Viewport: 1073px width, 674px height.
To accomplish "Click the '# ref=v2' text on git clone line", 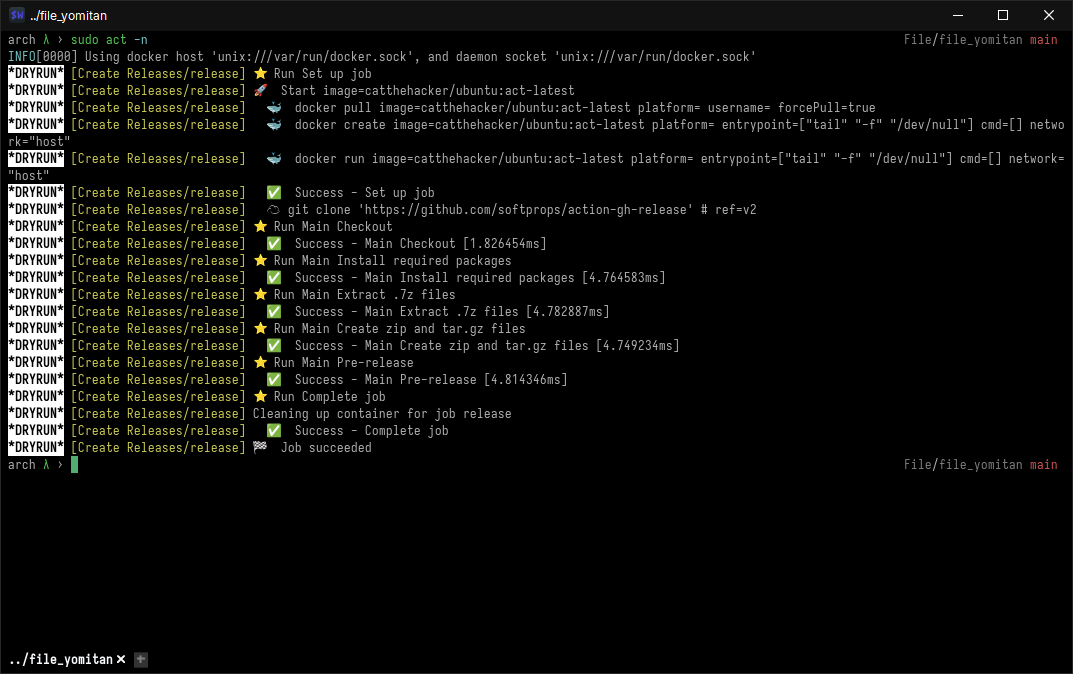I will 729,210.
